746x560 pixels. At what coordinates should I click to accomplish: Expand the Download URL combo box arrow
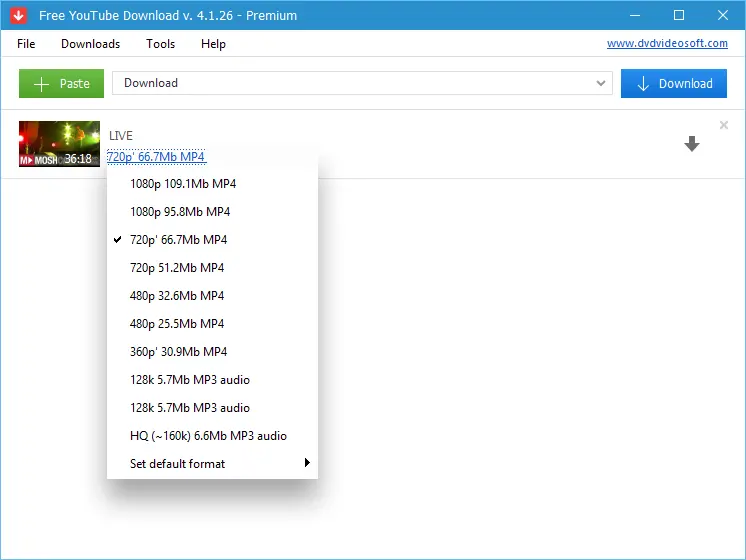601,84
